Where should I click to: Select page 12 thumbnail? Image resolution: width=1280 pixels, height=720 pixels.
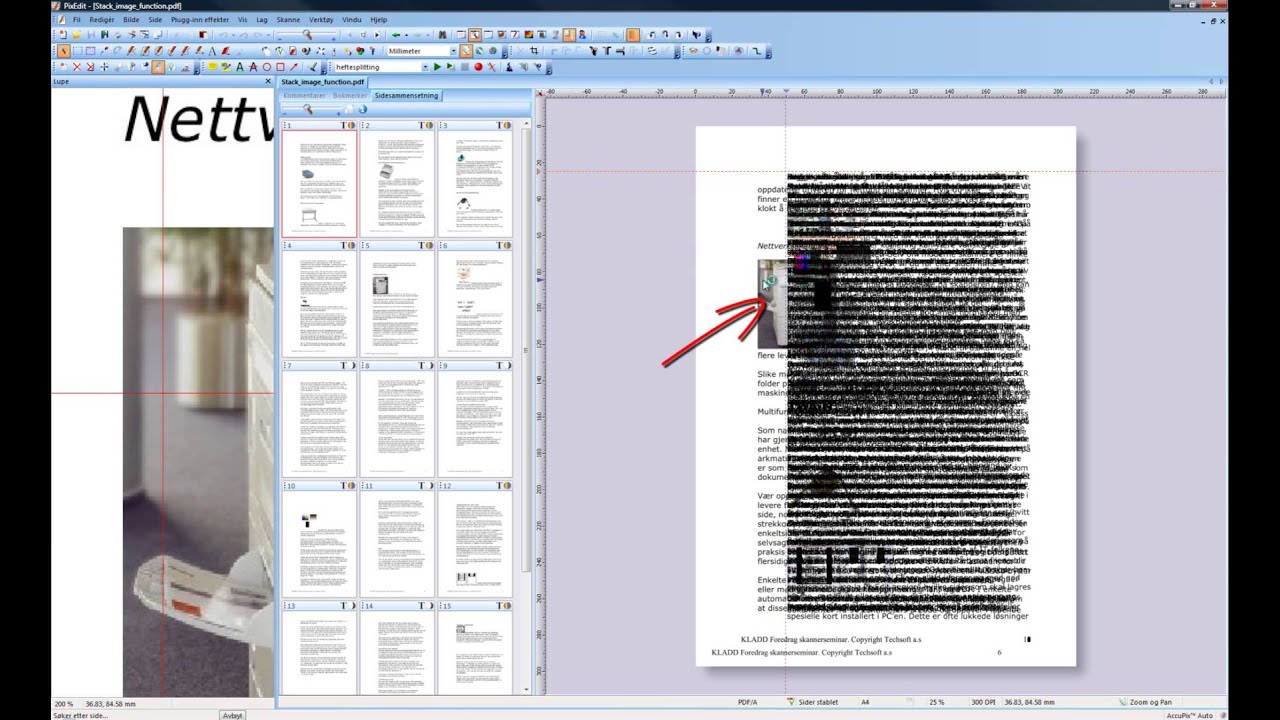(475, 543)
